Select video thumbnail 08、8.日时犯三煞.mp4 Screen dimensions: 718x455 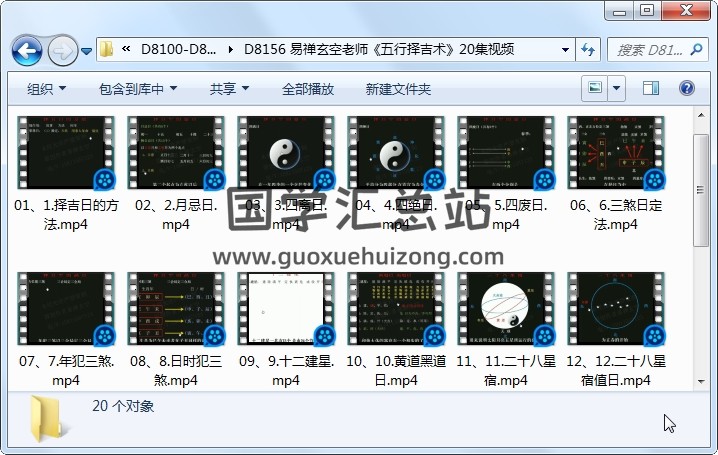pos(176,309)
